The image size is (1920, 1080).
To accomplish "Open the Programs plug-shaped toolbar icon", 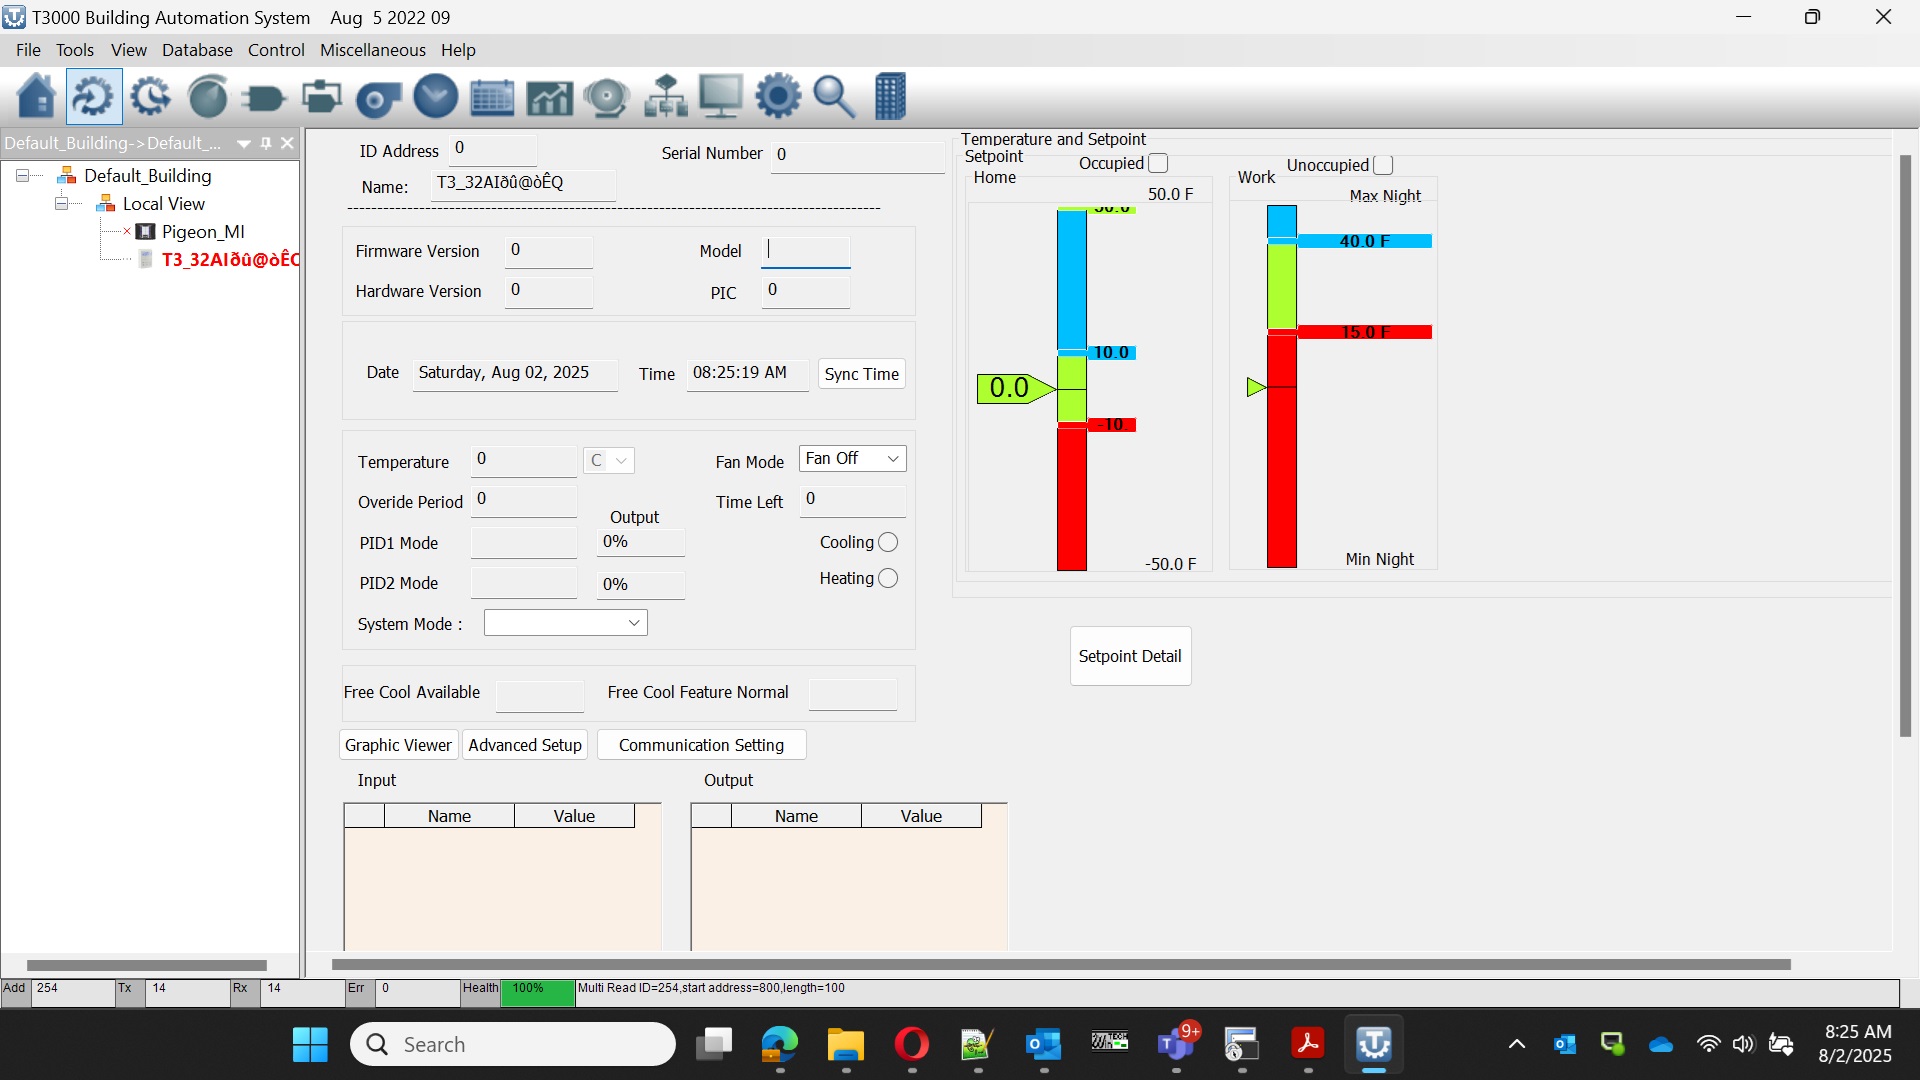I will pyautogui.click(x=265, y=97).
